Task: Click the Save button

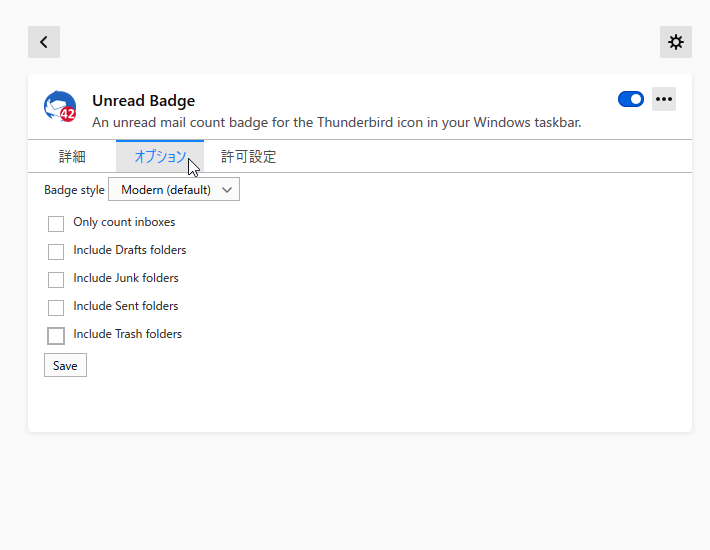Action: click(65, 365)
